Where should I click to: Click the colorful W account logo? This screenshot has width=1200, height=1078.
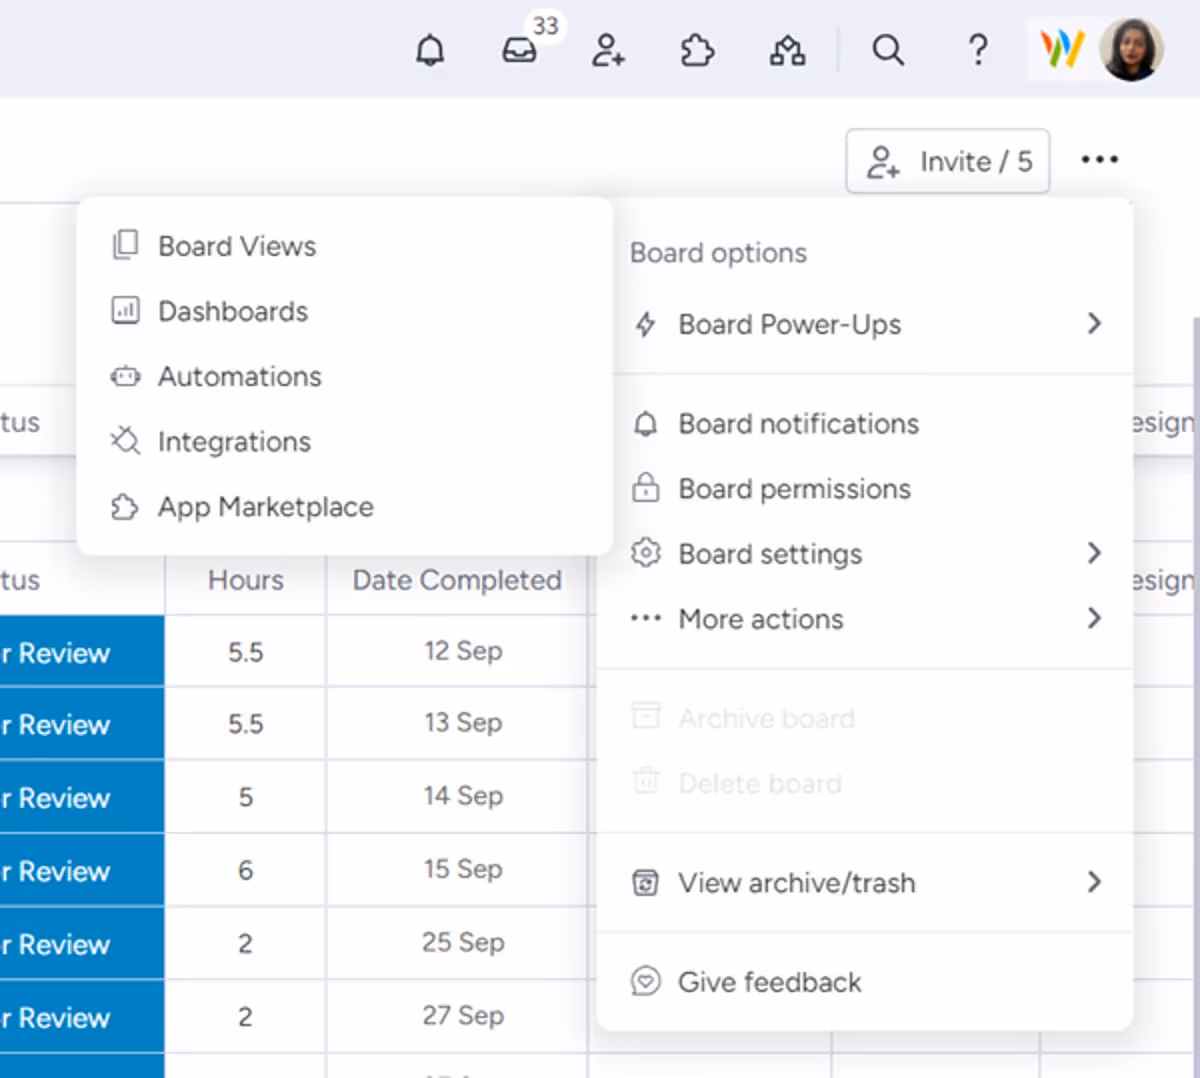point(1062,48)
